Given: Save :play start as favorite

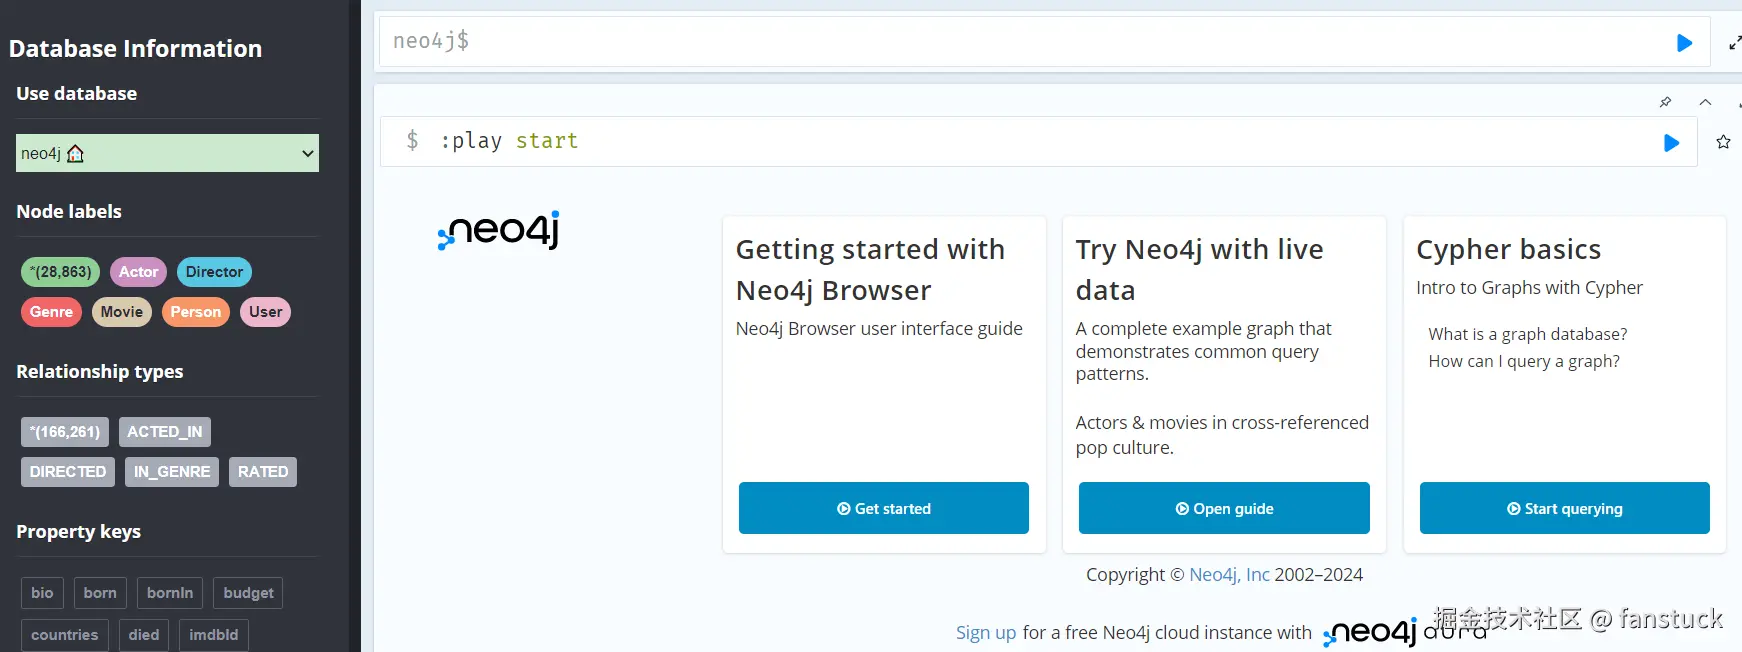Looking at the screenshot, I should [x=1723, y=142].
